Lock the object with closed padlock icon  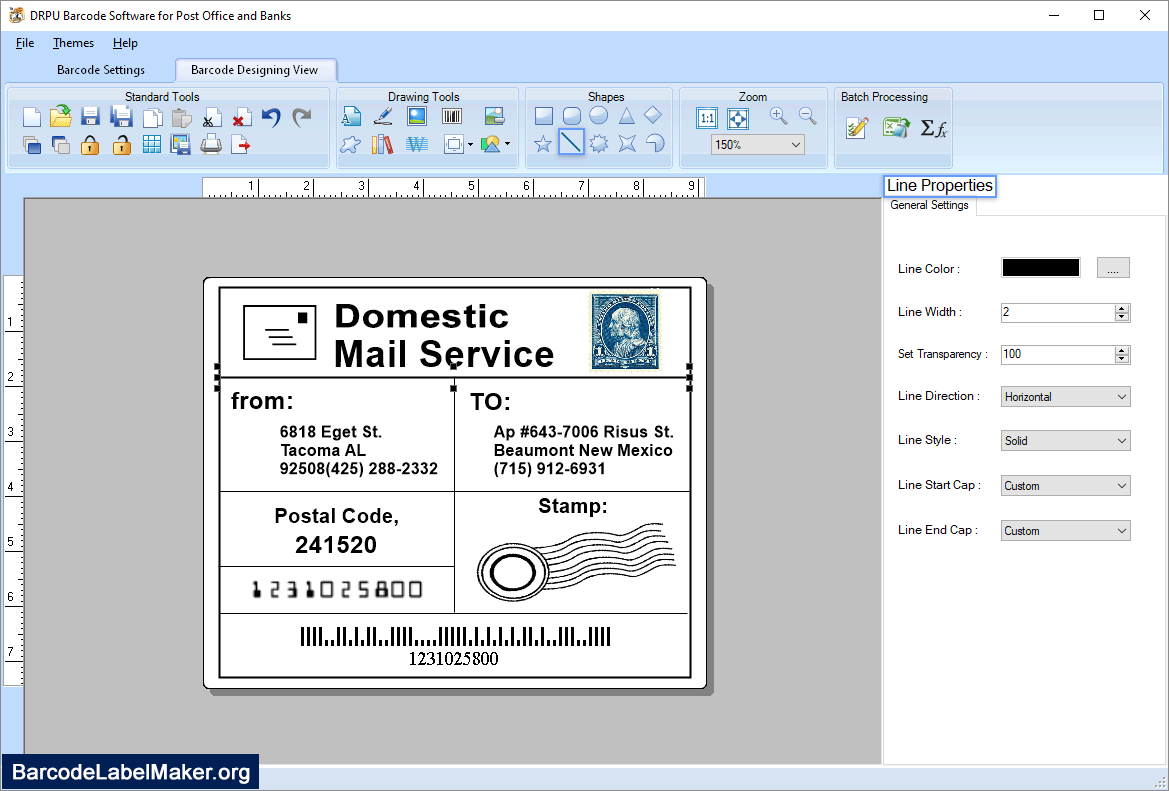pos(90,145)
